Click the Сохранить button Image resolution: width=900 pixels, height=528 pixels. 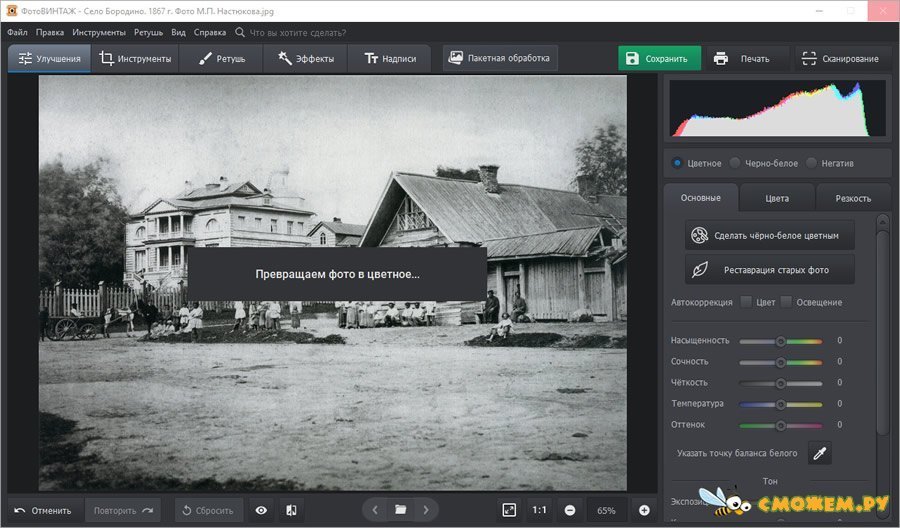tap(658, 59)
